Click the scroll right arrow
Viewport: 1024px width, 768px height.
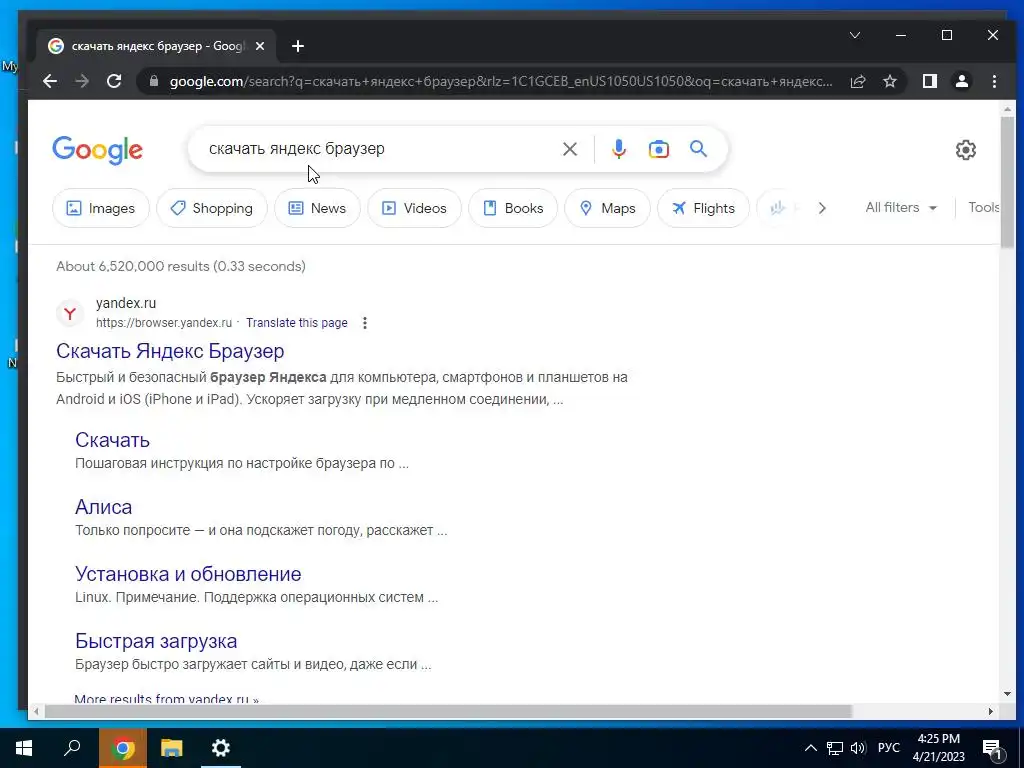tap(991, 711)
